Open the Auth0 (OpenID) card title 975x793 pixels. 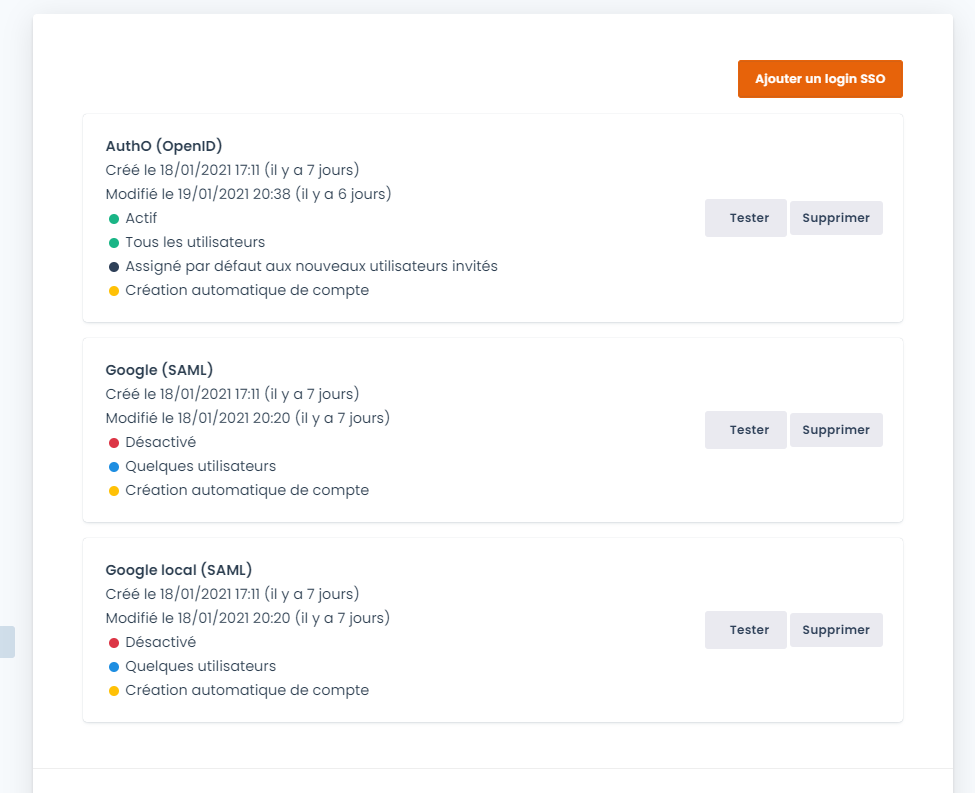(164, 146)
